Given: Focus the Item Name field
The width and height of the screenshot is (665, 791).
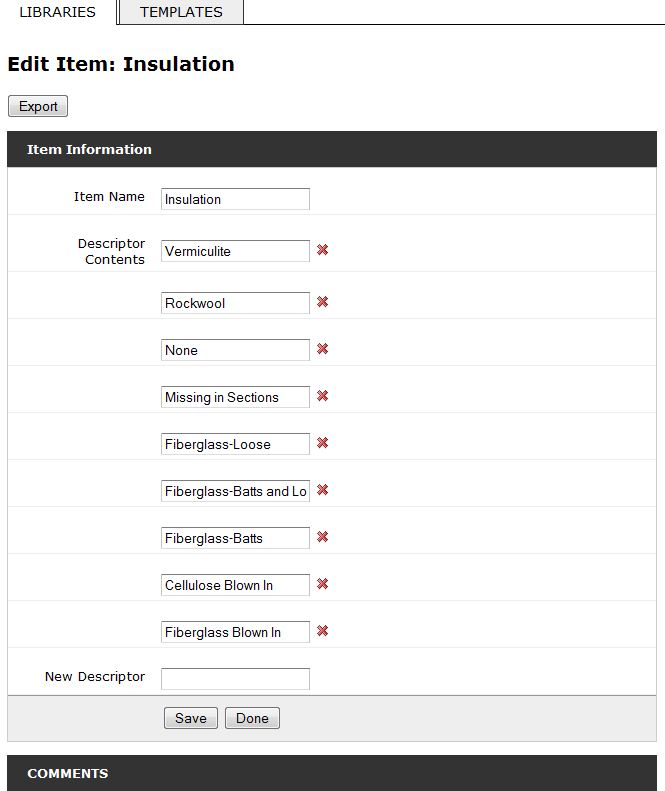Looking at the screenshot, I should pyautogui.click(x=235, y=199).
